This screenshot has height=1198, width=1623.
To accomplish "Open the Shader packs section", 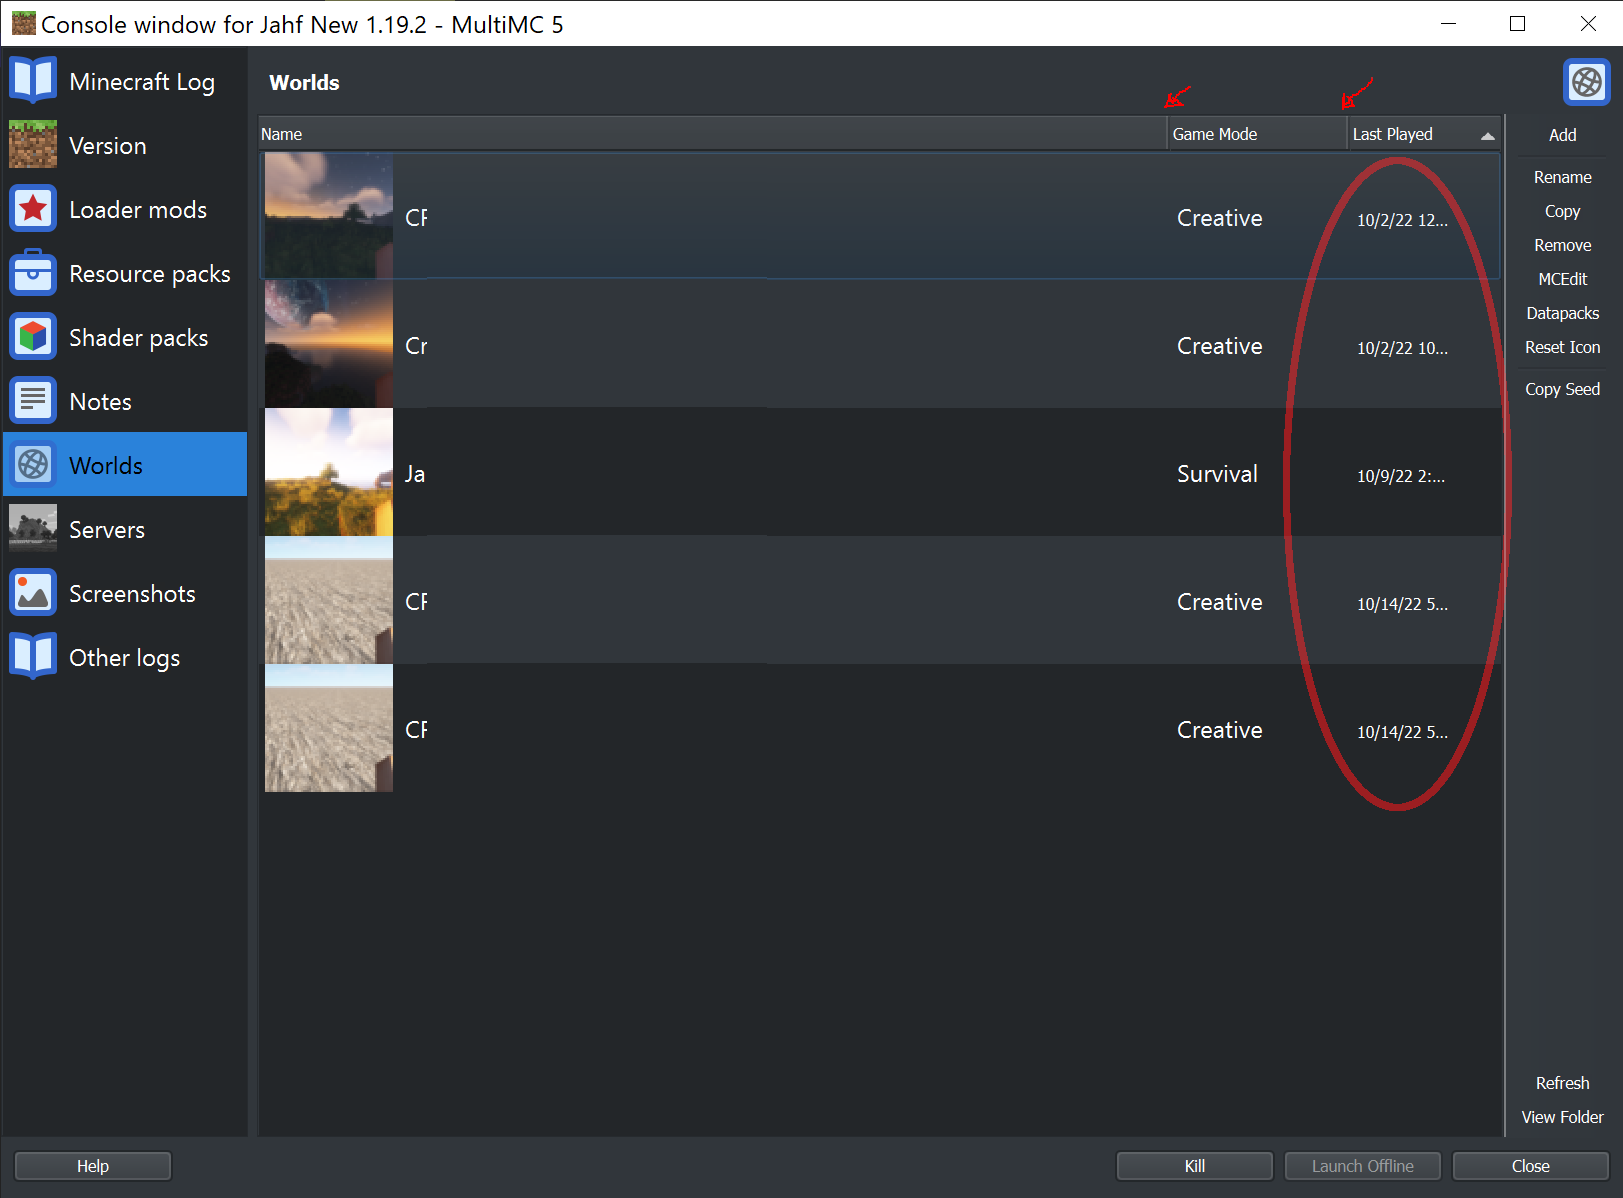I will [x=138, y=337].
